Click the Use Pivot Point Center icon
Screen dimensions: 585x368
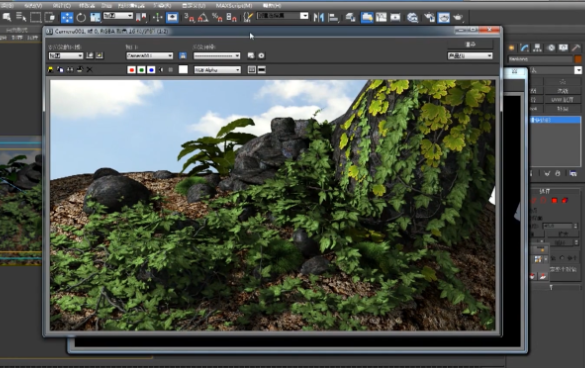pyautogui.click(x=141, y=17)
